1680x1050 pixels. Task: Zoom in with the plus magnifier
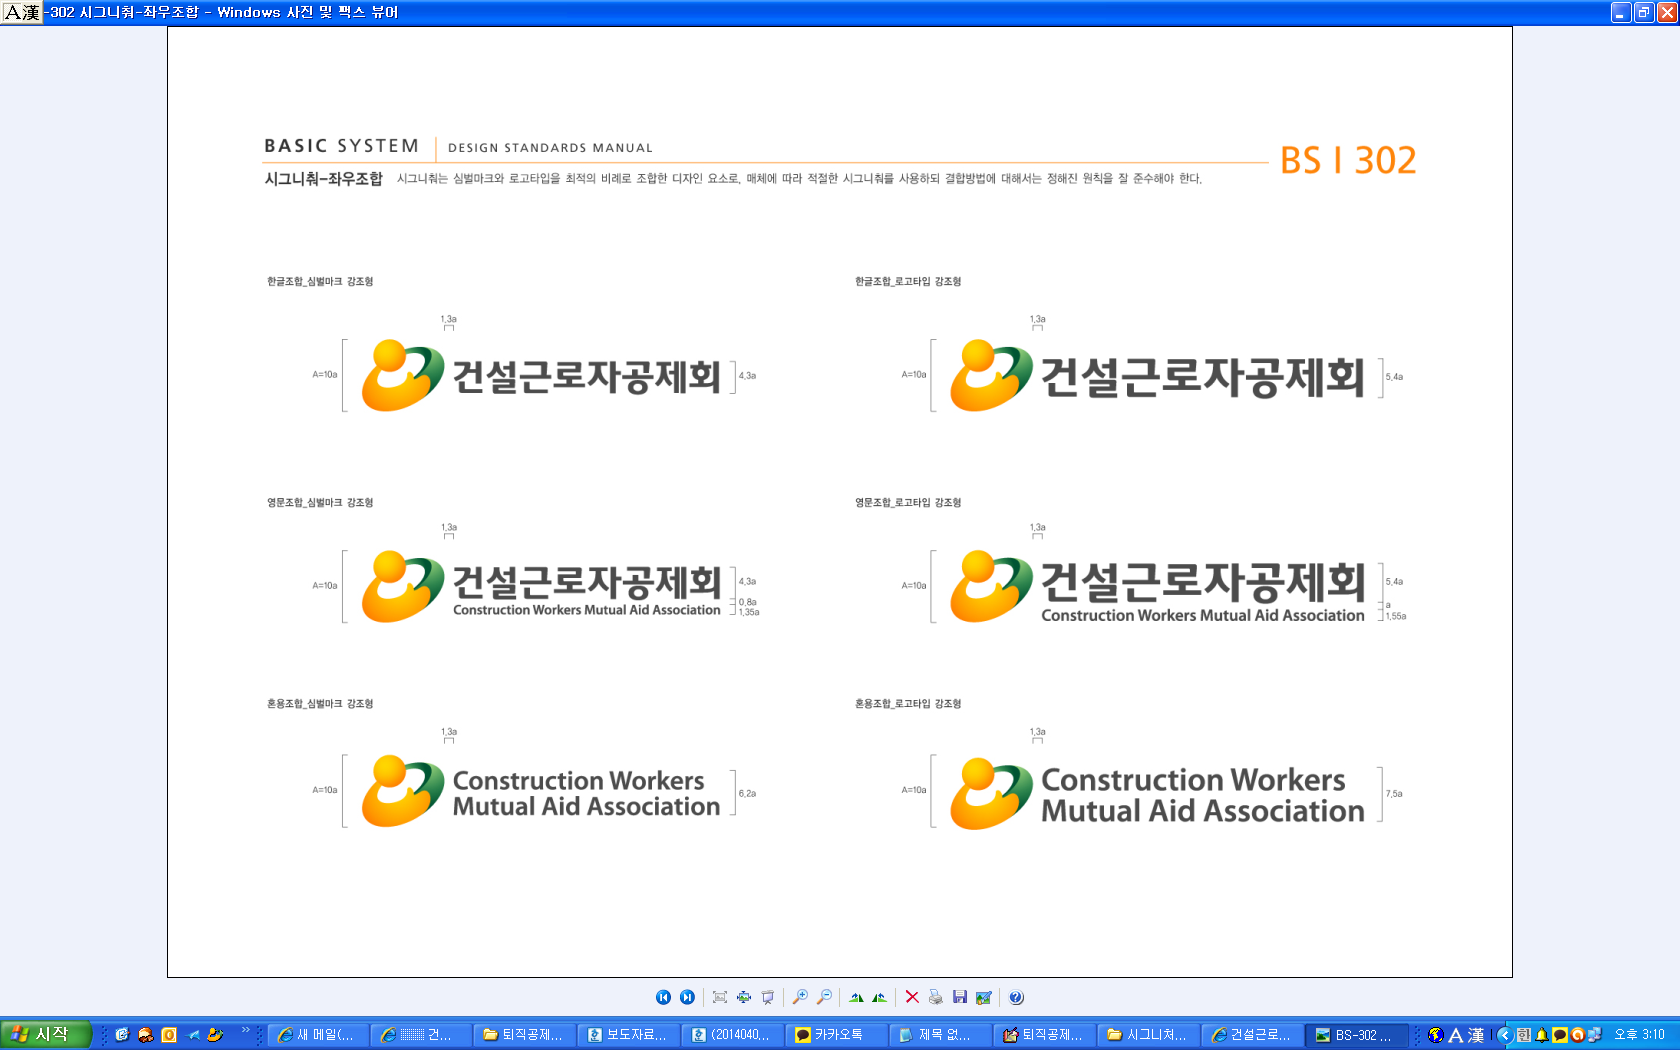click(800, 997)
